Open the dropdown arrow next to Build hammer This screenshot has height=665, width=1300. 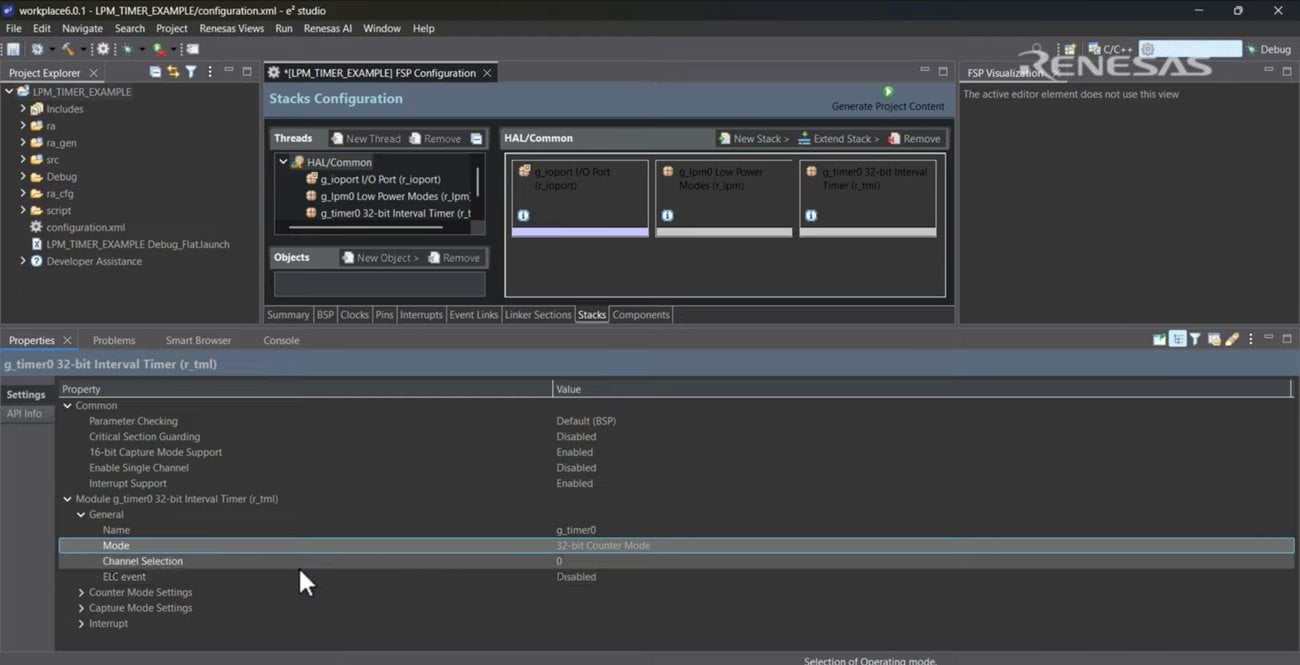click(83, 49)
